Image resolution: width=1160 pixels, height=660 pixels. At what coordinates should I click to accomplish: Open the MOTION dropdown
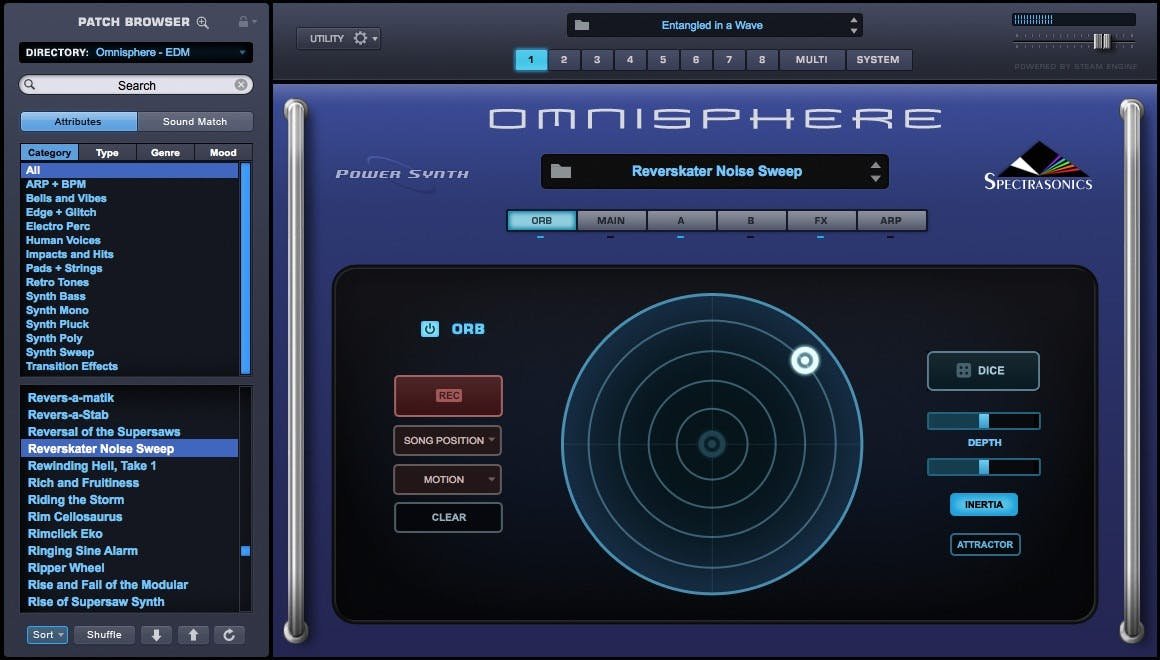point(447,479)
